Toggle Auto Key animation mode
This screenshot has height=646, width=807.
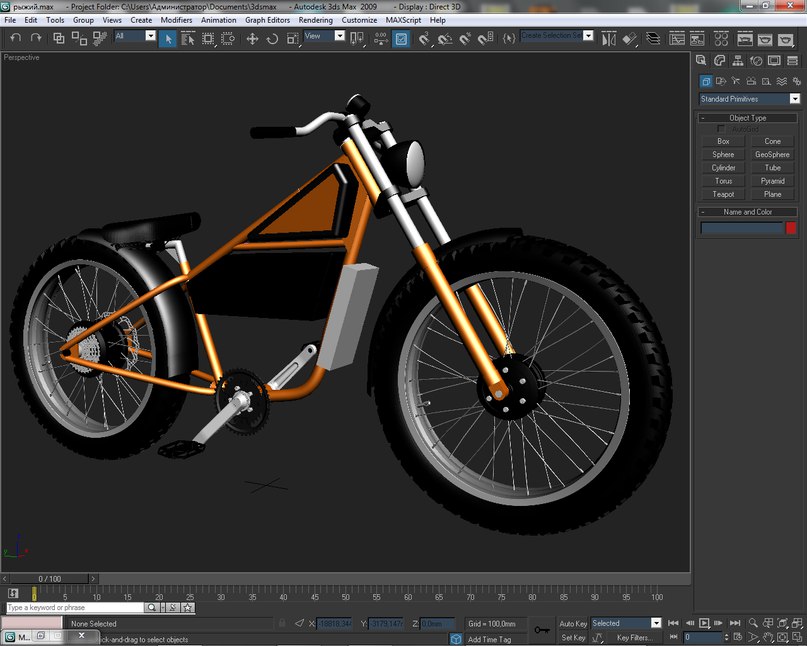(573, 623)
